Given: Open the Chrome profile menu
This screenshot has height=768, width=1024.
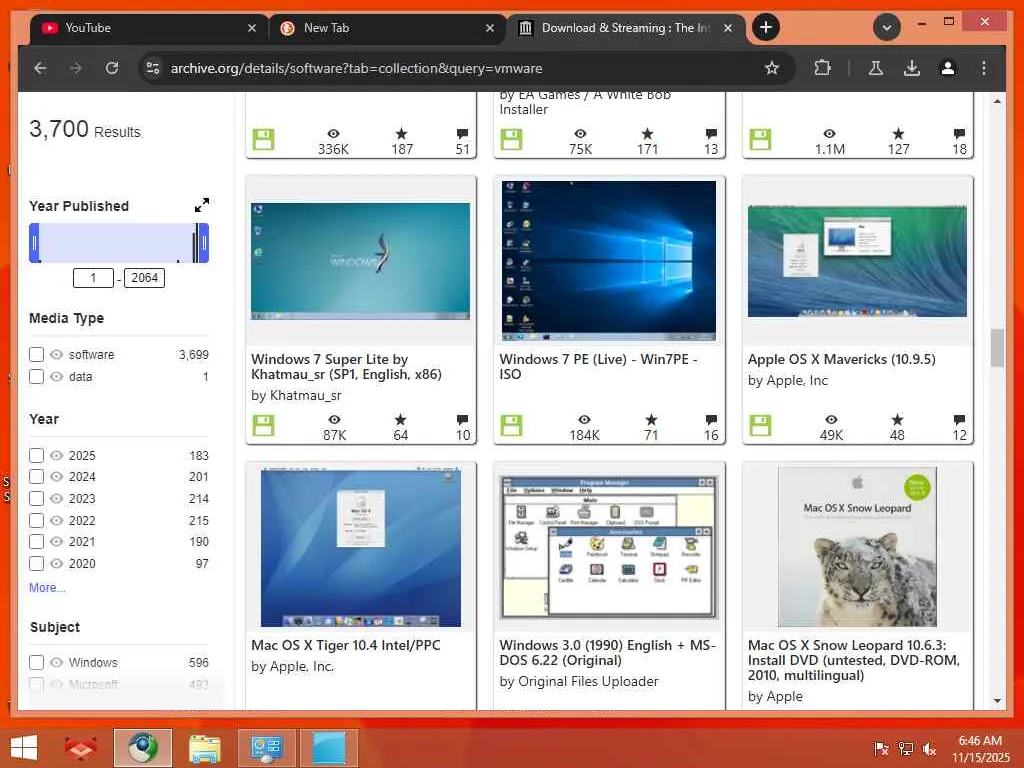Looking at the screenshot, I should tap(948, 68).
